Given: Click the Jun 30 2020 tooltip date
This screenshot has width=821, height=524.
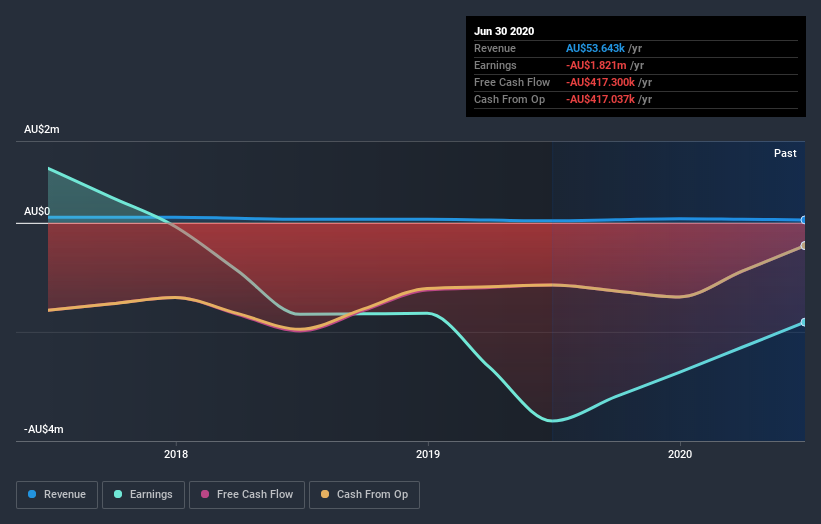Looking at the screenshot, I should (504, 31).
